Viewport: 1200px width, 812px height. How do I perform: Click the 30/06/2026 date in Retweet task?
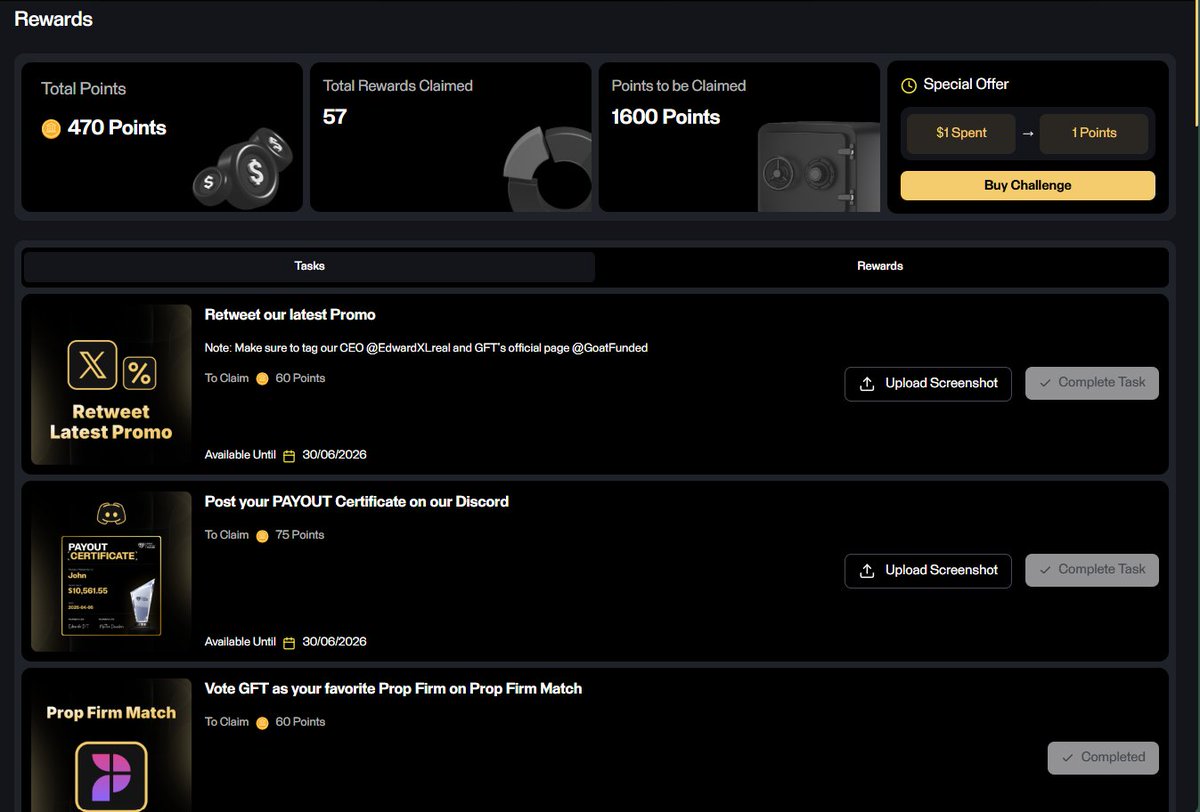tap(334, 455)
